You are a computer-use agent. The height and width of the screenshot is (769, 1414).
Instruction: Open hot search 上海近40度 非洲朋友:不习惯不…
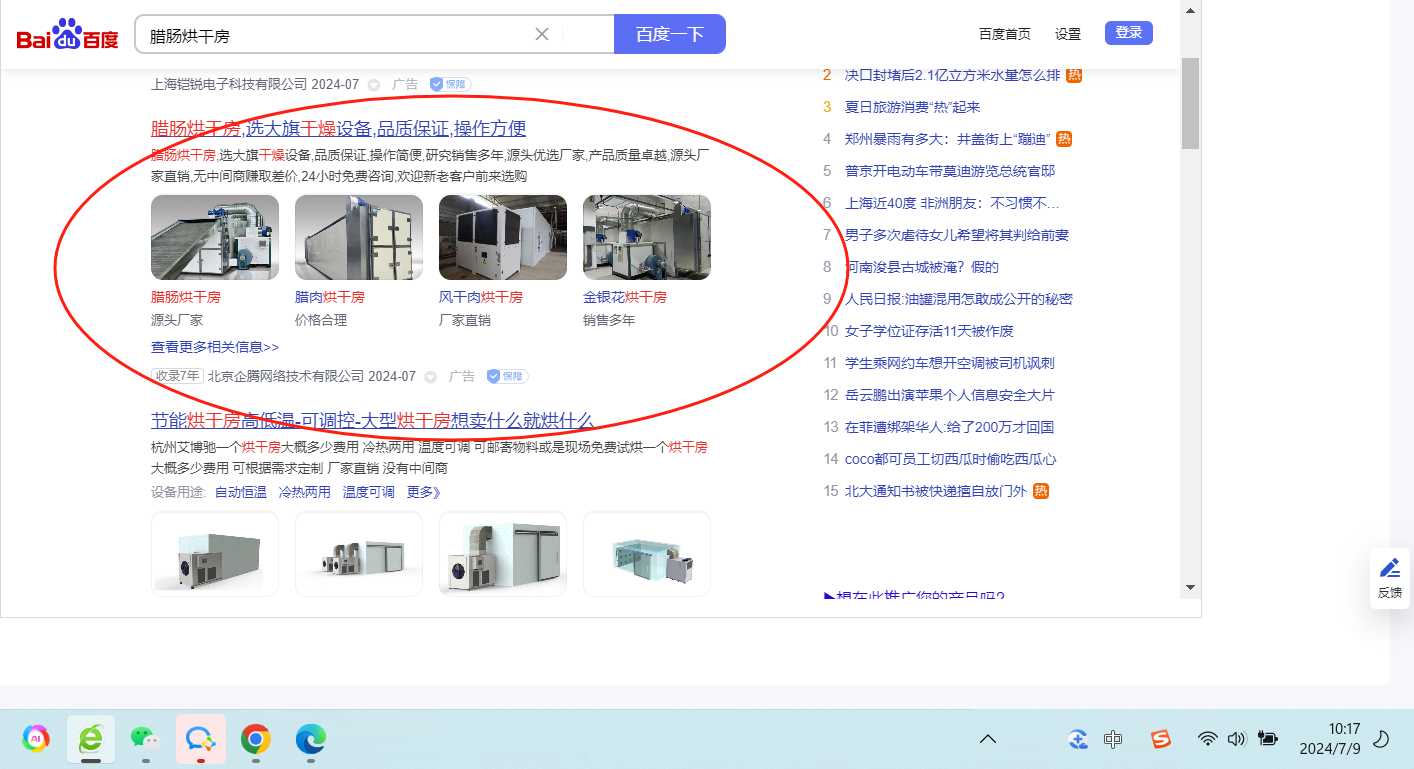pos(952,203)
